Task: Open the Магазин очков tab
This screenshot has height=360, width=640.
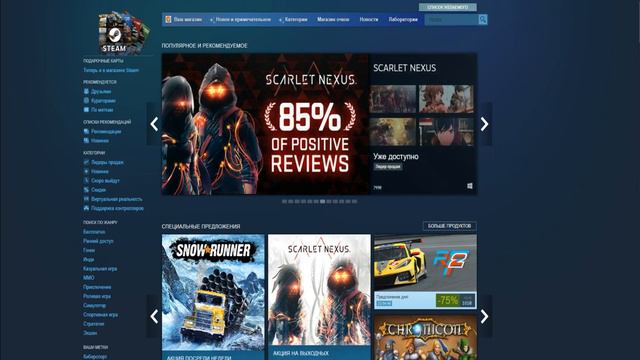Action: pos(333,20)
